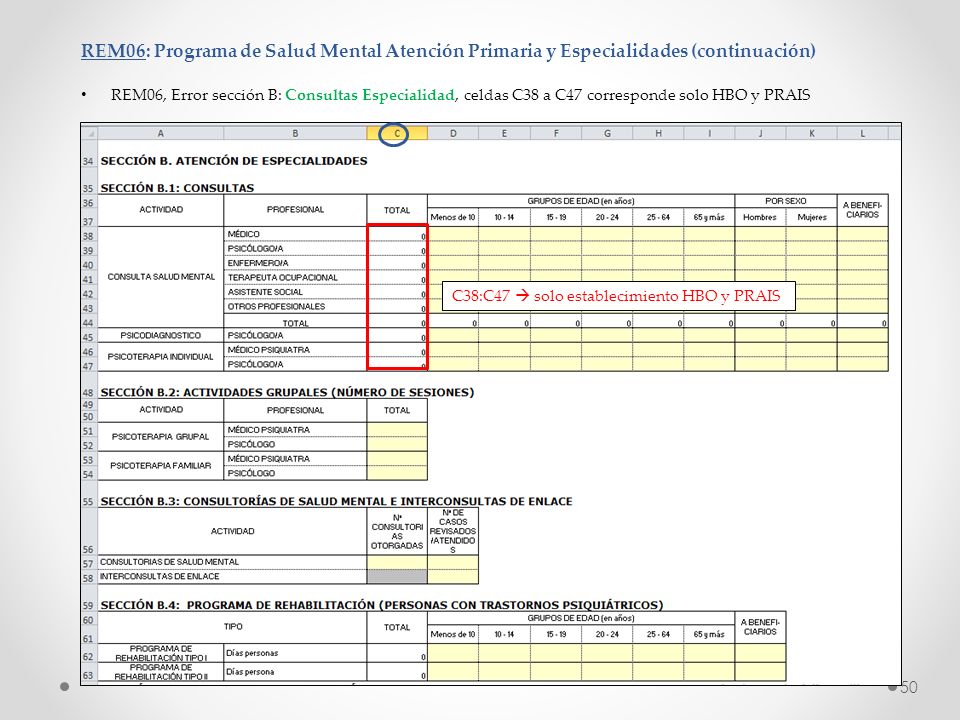Click the 'Hombres' column heading

(760, 217)
